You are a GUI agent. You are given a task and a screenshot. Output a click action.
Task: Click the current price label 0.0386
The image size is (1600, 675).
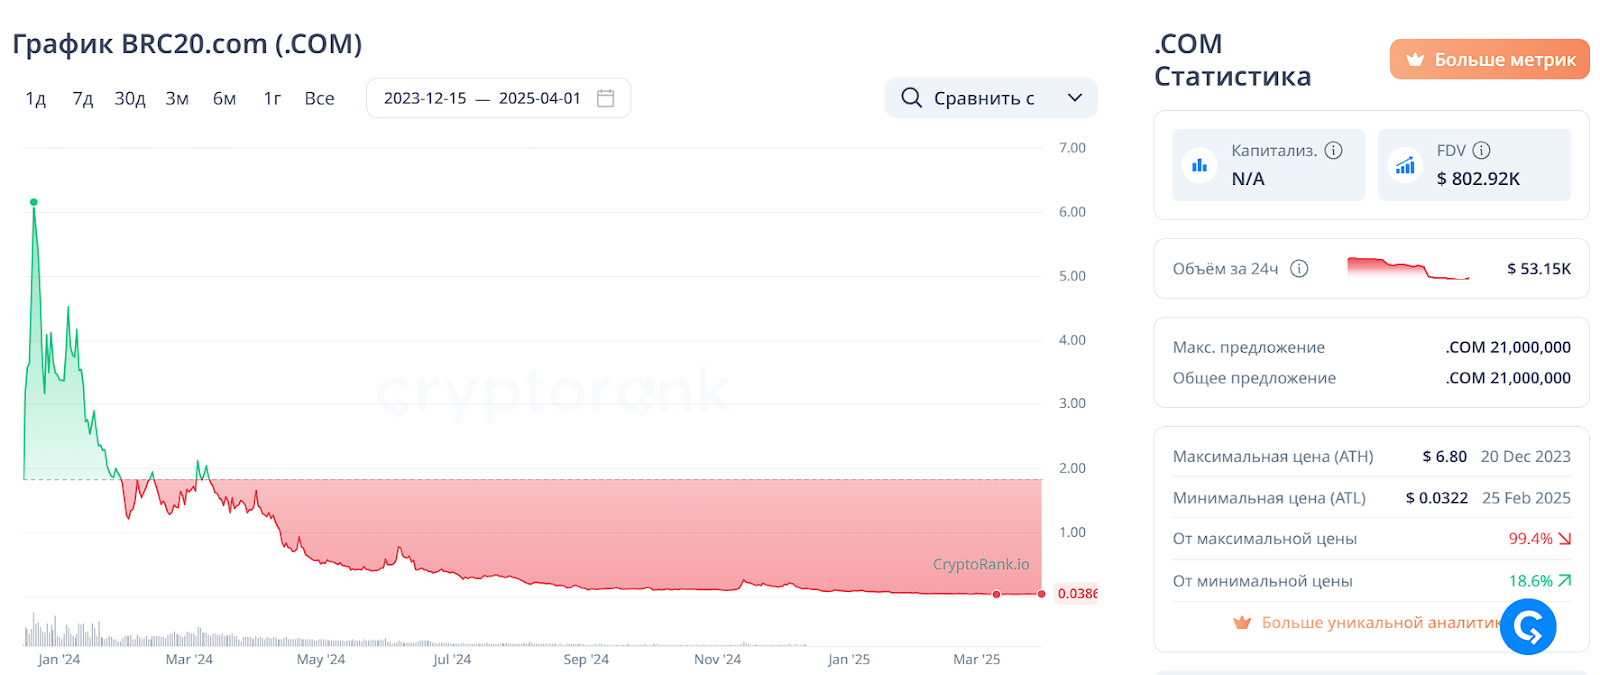pos(1076,594)
